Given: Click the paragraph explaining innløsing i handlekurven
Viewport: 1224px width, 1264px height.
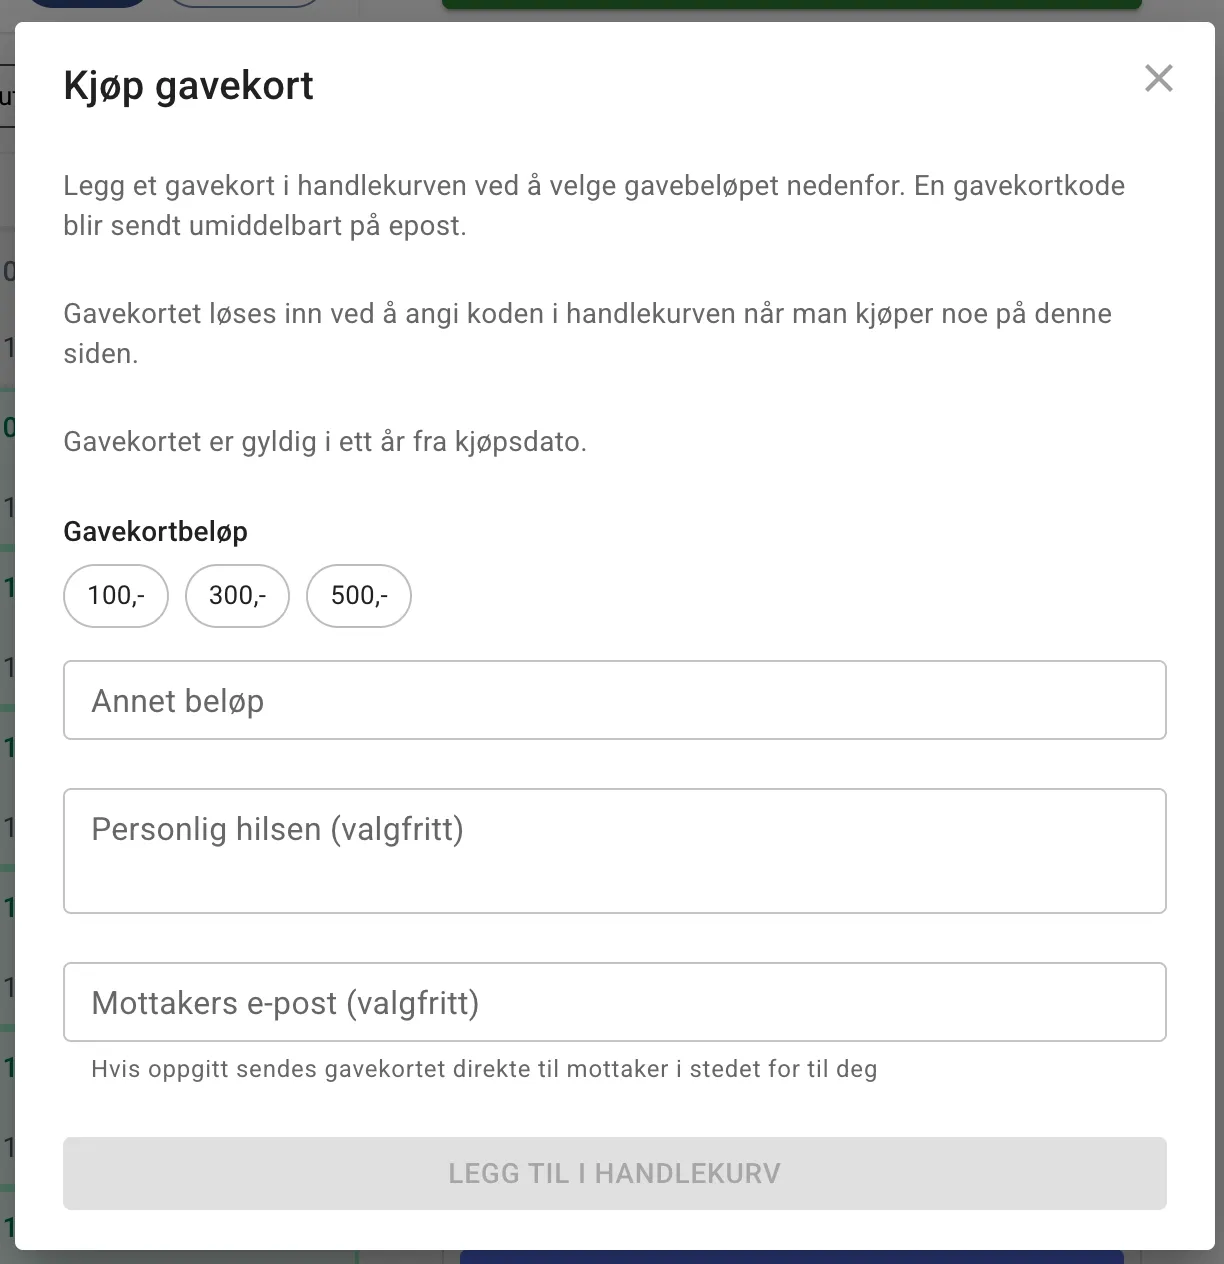Looking at the screenshot, I should pyautogui.click(x=587, y=332).
